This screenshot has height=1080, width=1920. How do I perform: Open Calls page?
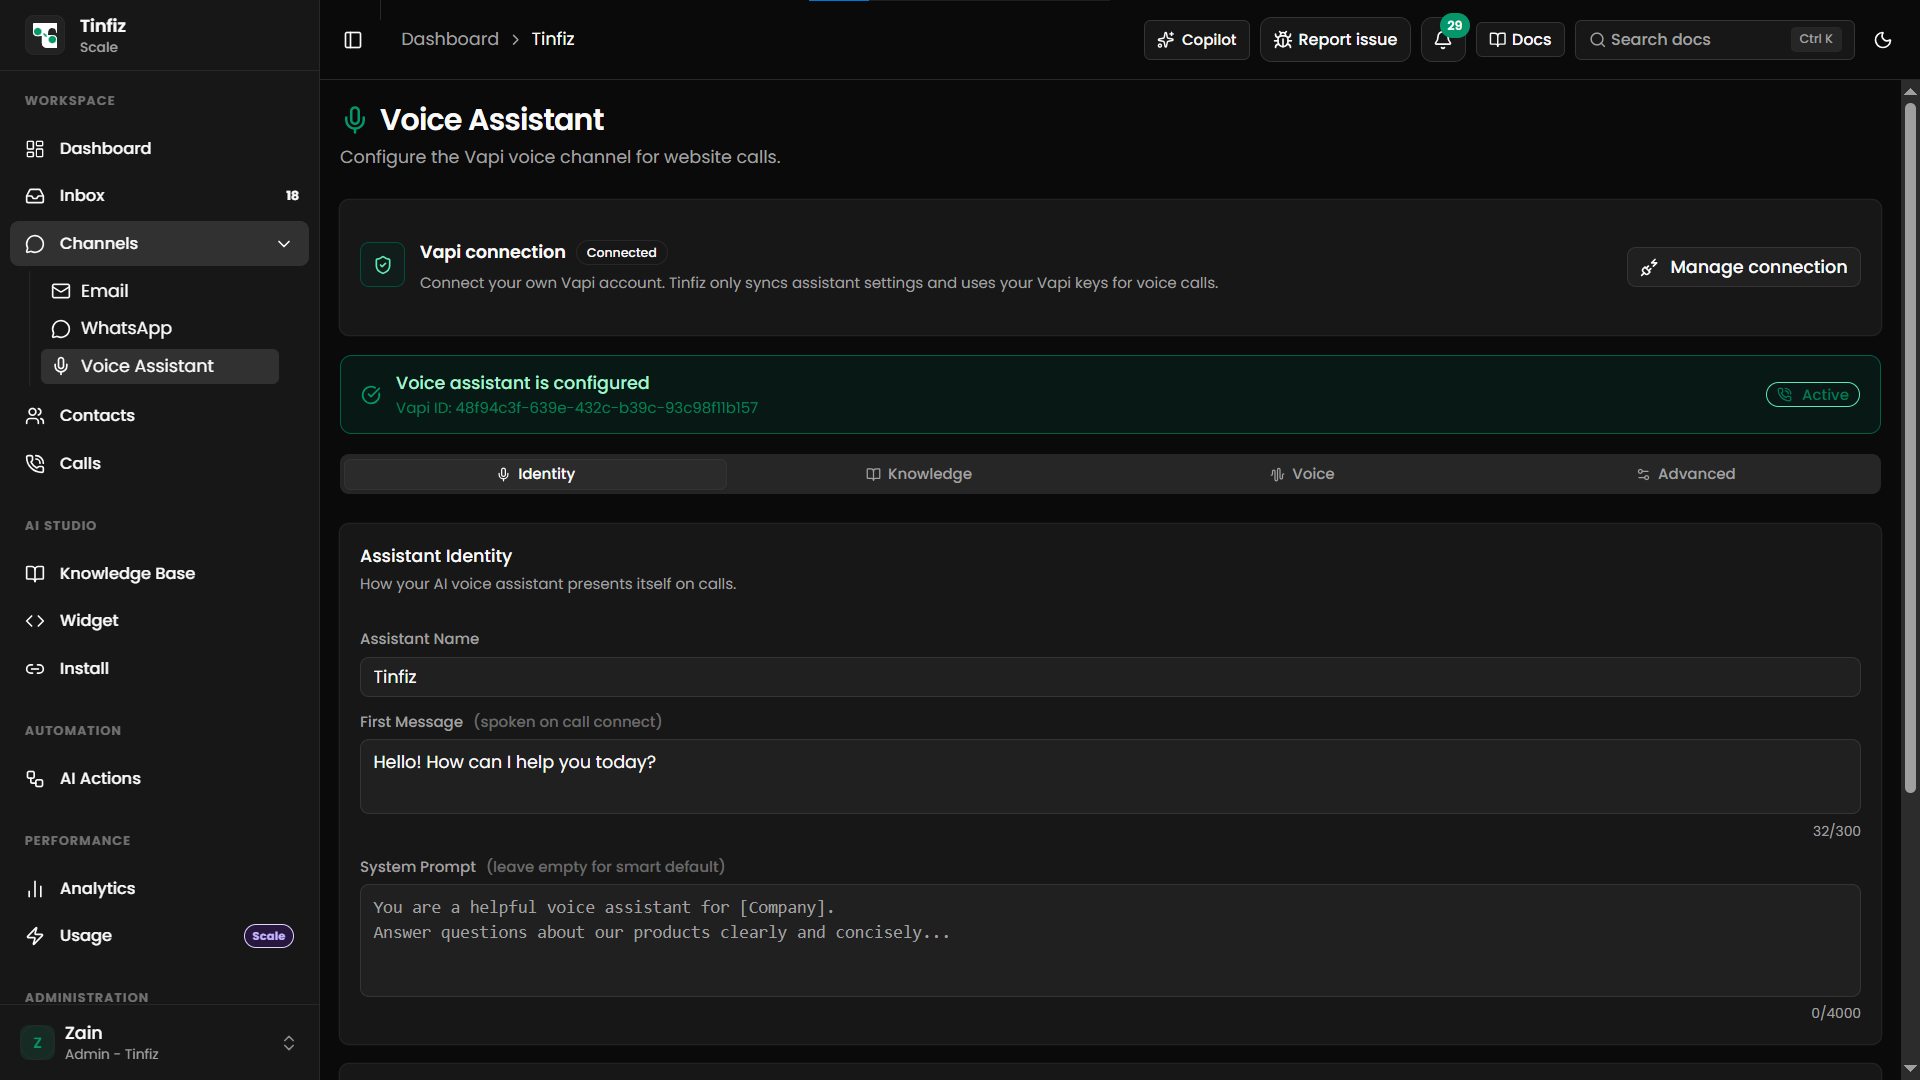(x=160, y=463)
